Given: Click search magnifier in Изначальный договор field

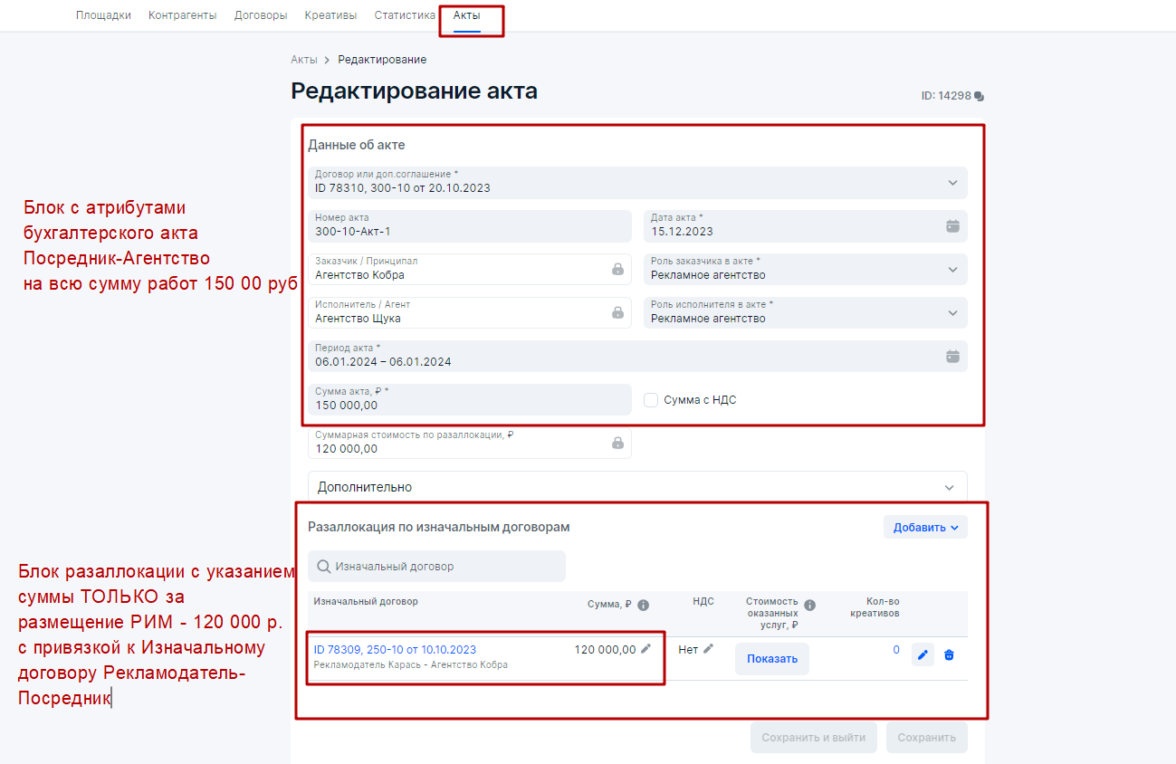Looking at the screenshot, I should click(323, 566).
